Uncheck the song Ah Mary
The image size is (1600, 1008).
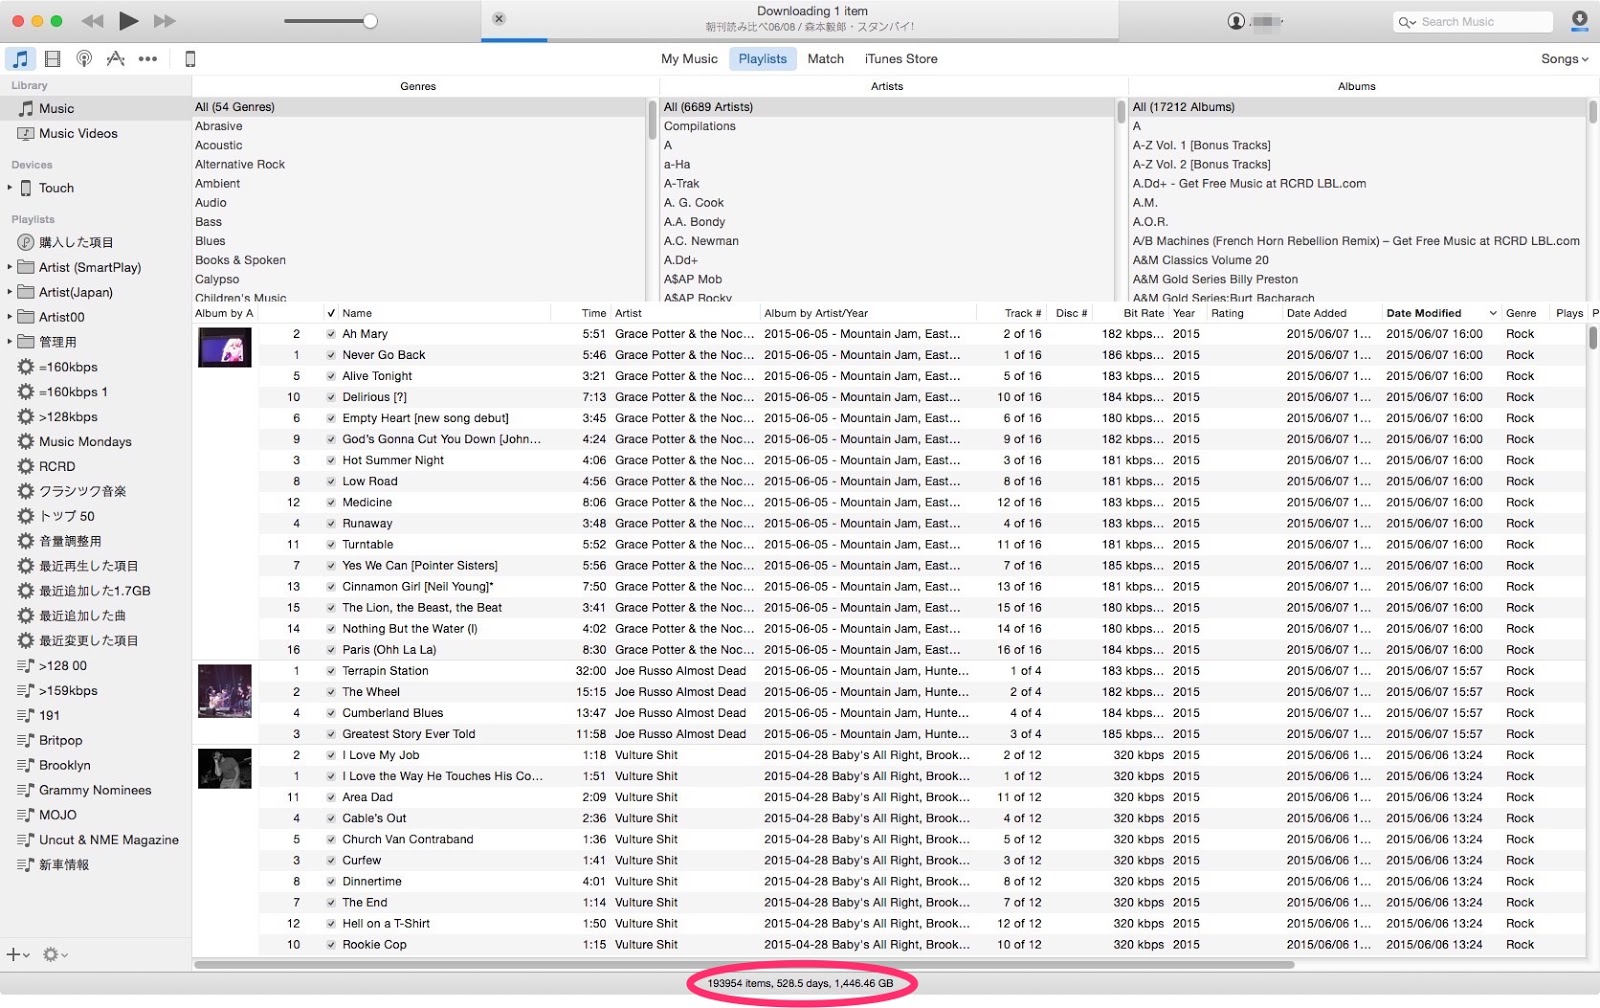coord(331,334)
